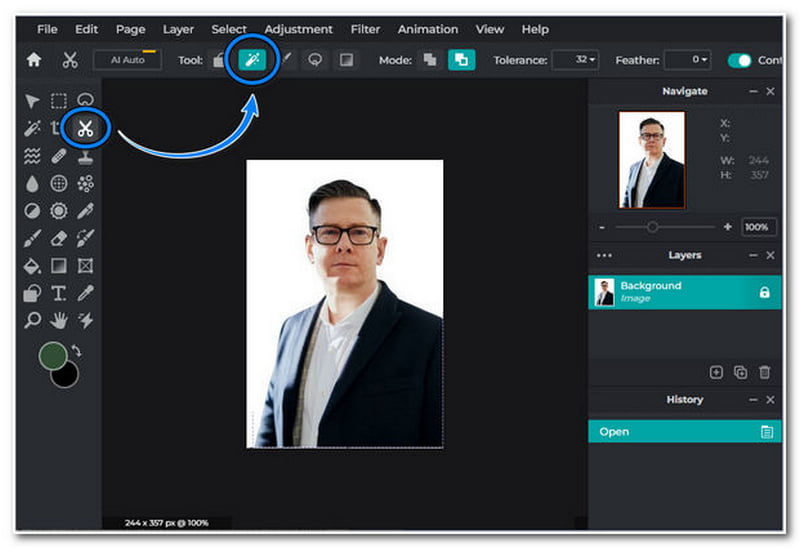Select the Text tool
This screenshot has height=548, width=800.
click(x=59, y=293)
